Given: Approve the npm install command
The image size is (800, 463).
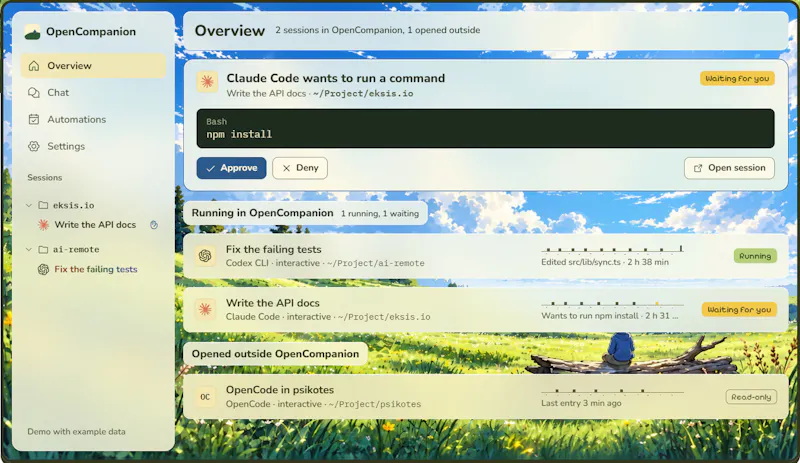Looking at the screenshot, I should coord(231,168).
